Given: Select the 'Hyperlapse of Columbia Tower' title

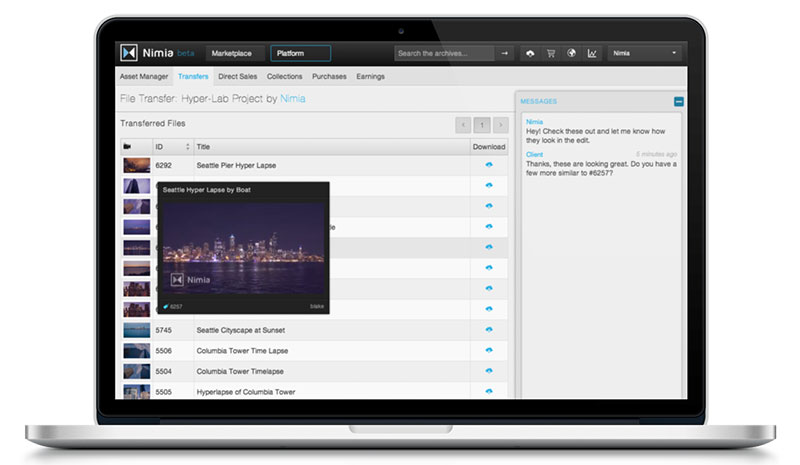Looking at the screenshot, I should 246,392.
